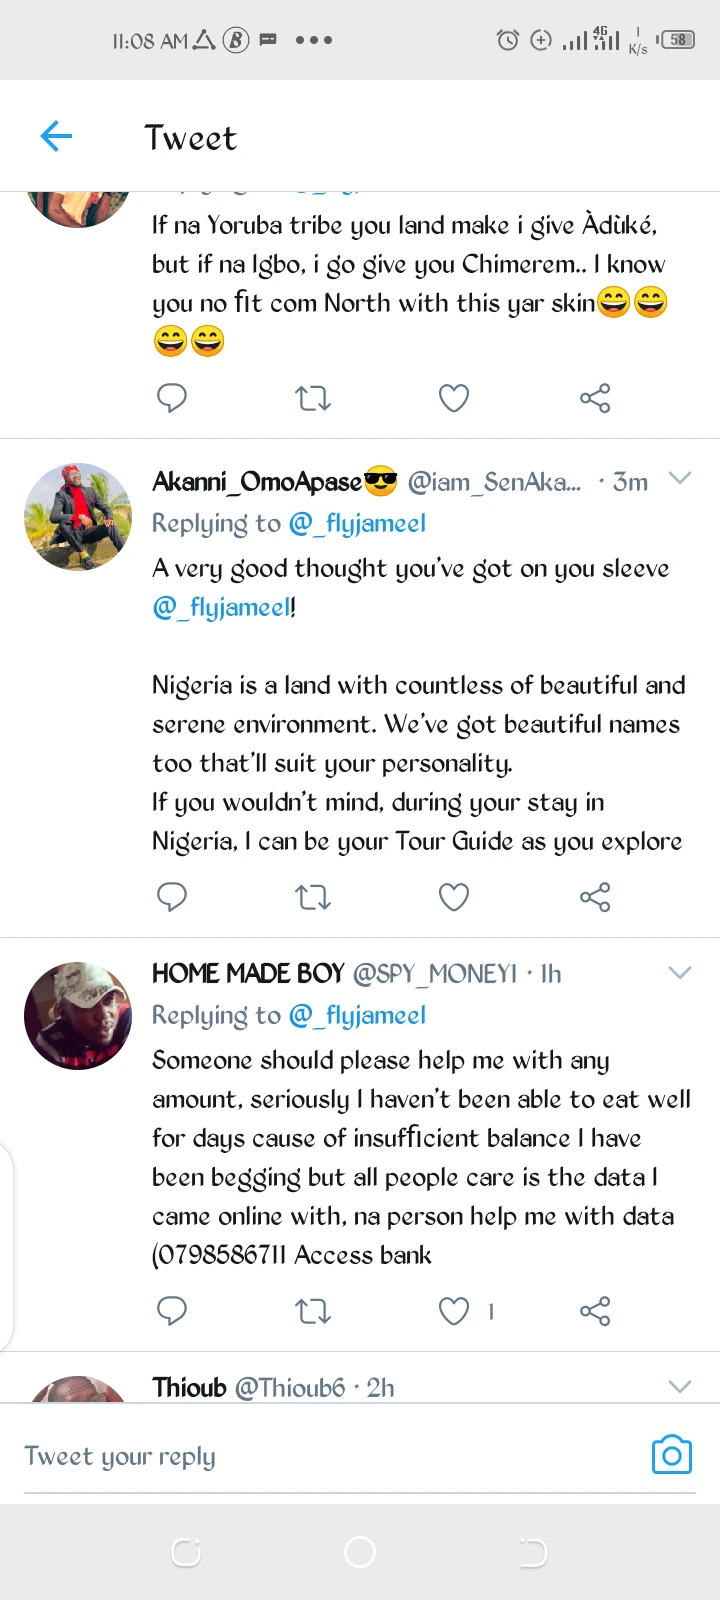This screenshot has width=720, height=1600.
Task: Reply to the Akanni_OmoApase tweet
Action: [172, 897]
